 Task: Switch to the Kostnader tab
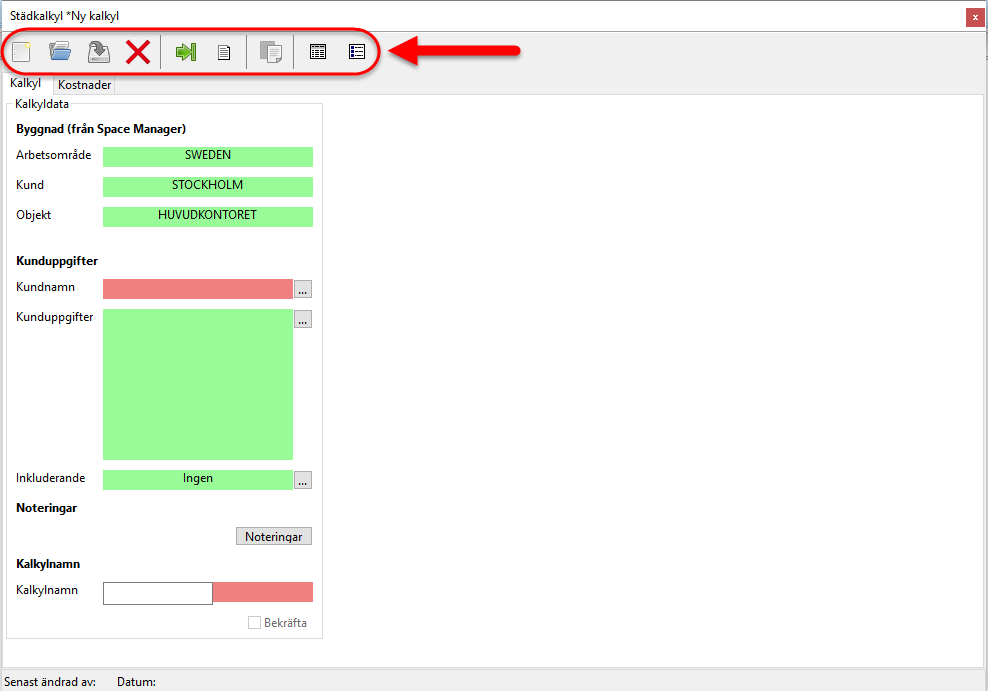point(84,85)
